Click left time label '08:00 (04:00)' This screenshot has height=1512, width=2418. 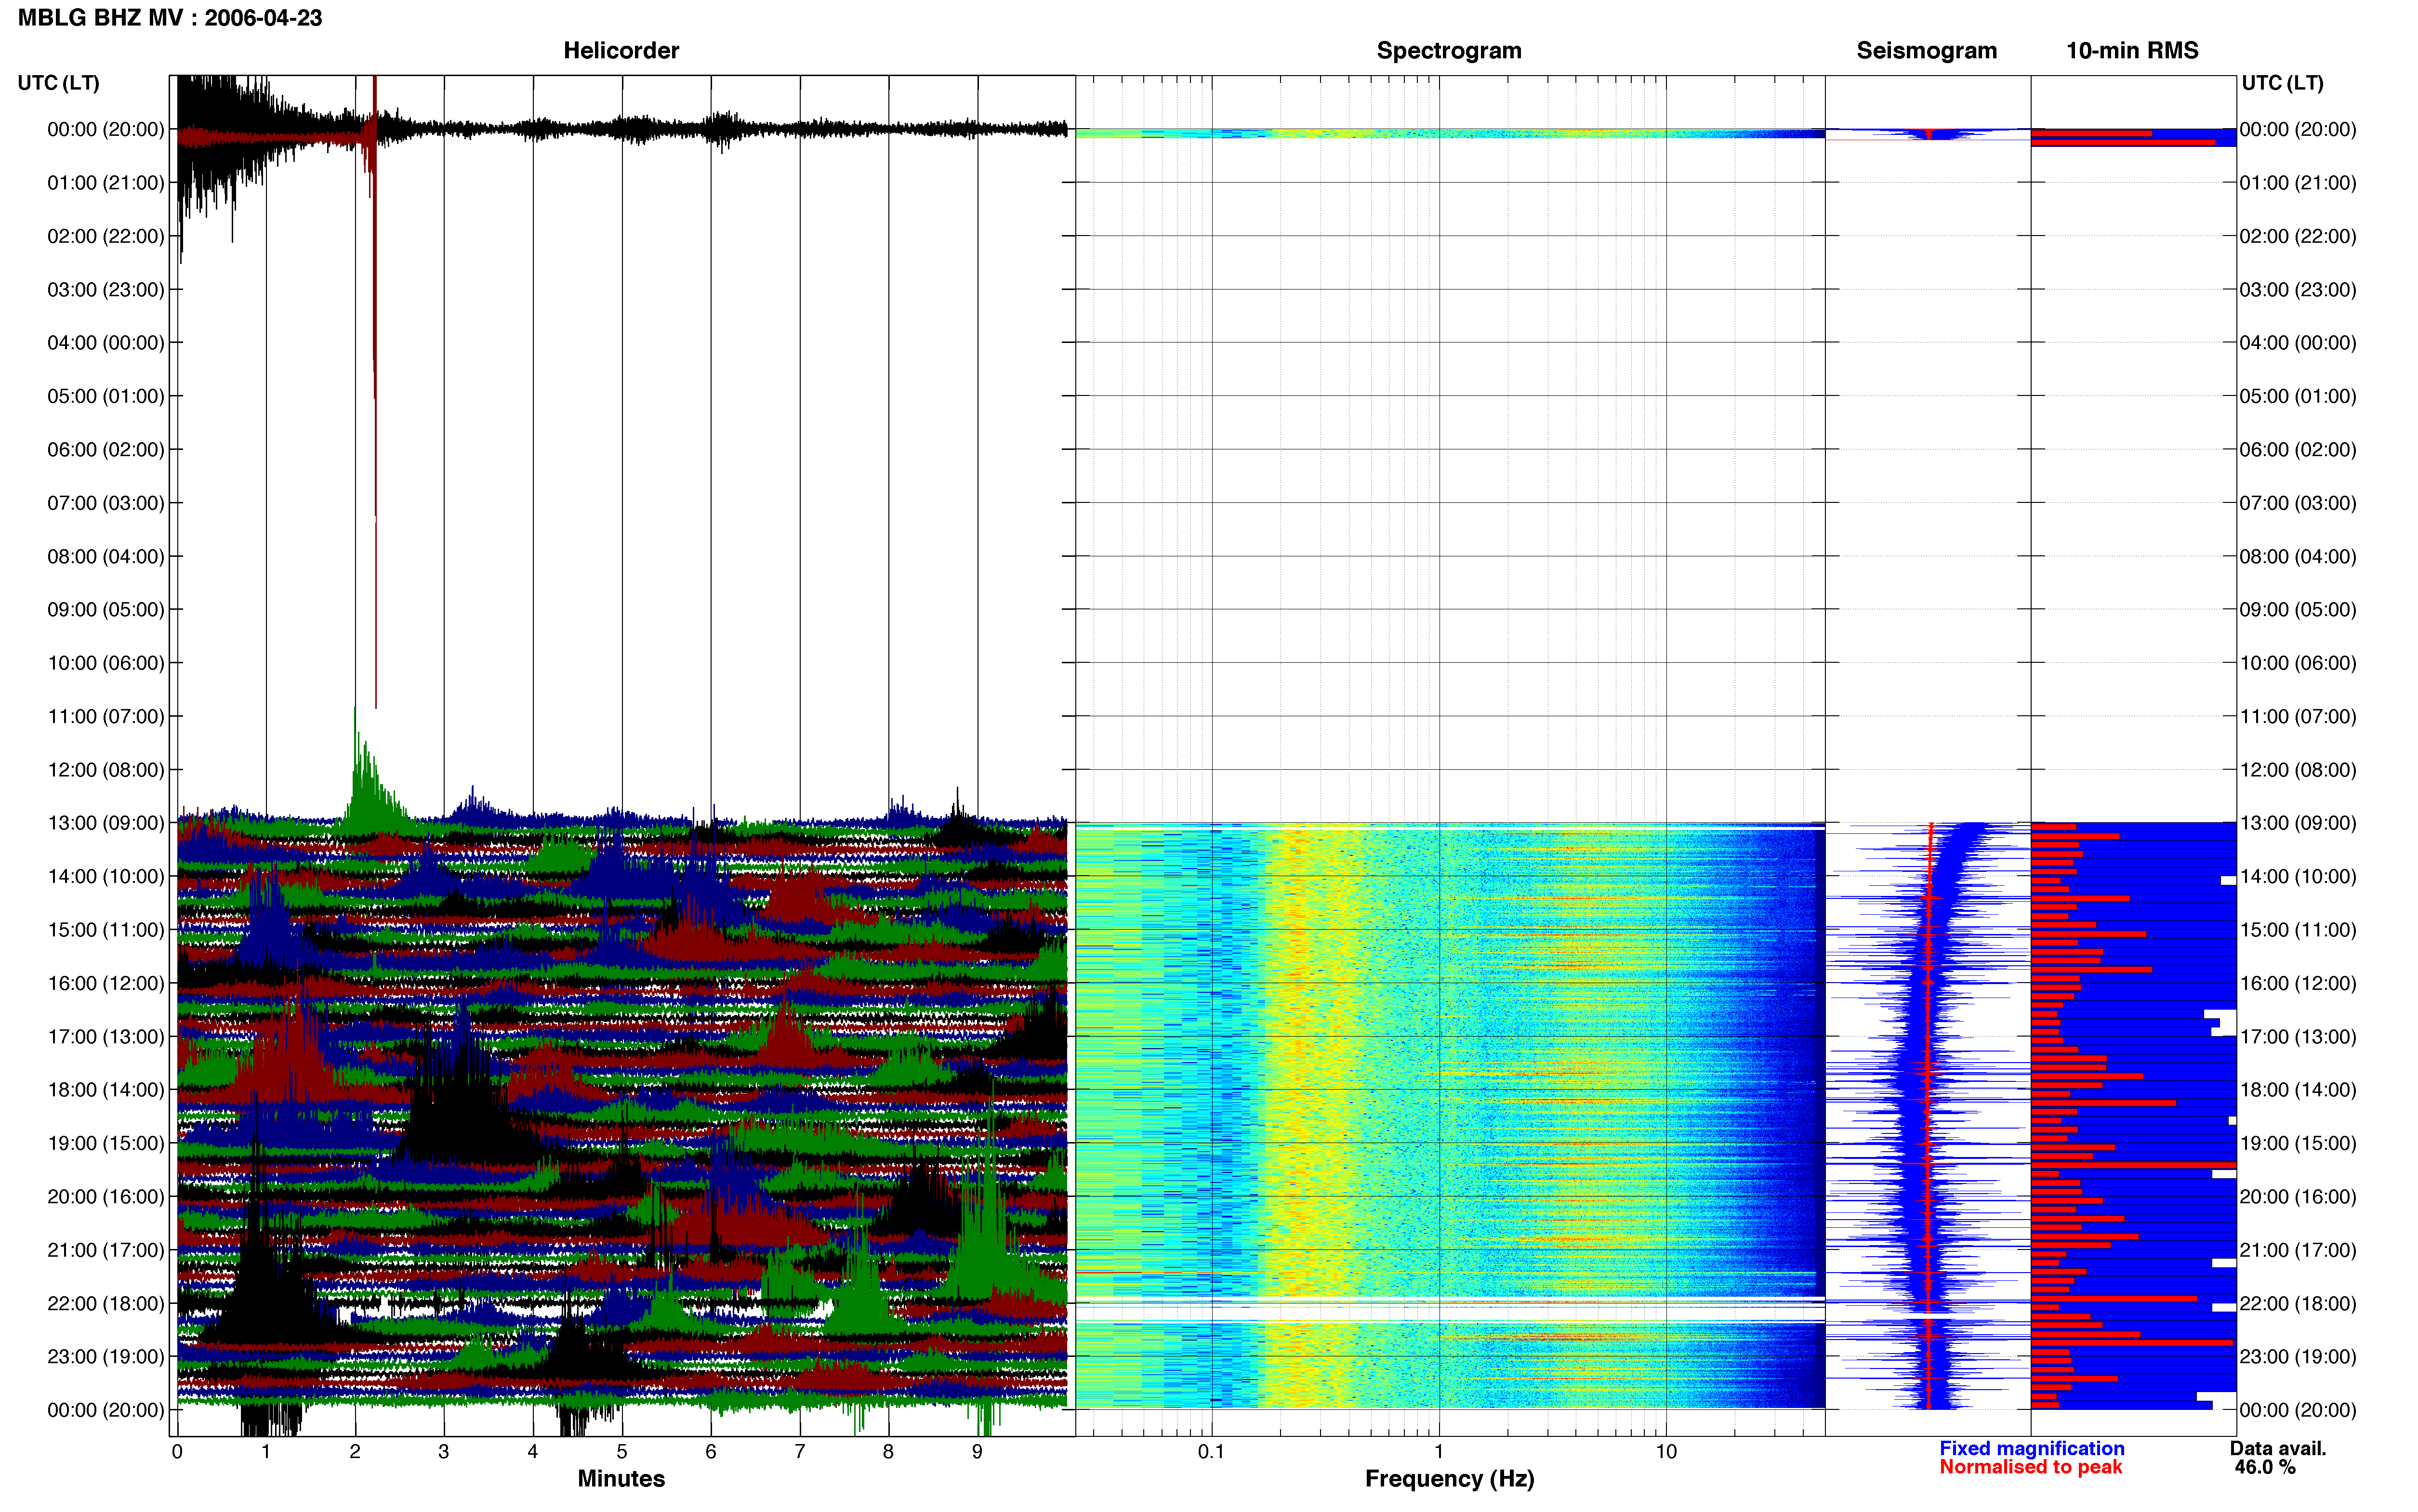pyautogui.click(x=106, y=556)
